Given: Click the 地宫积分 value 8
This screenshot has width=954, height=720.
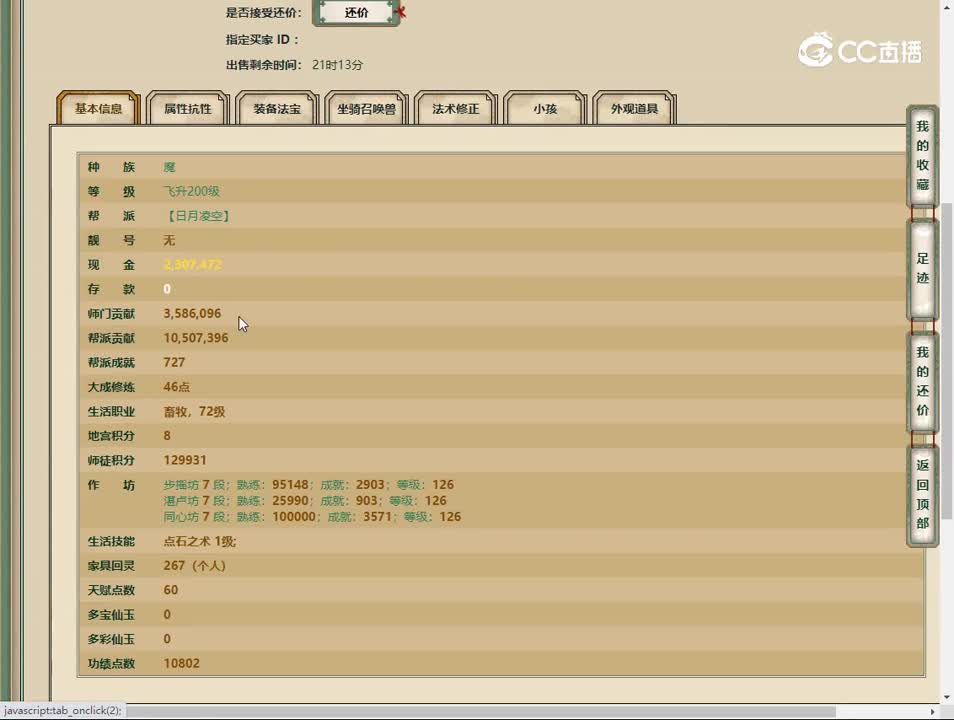Looking at the screenshot, I should tap(167, 436).
